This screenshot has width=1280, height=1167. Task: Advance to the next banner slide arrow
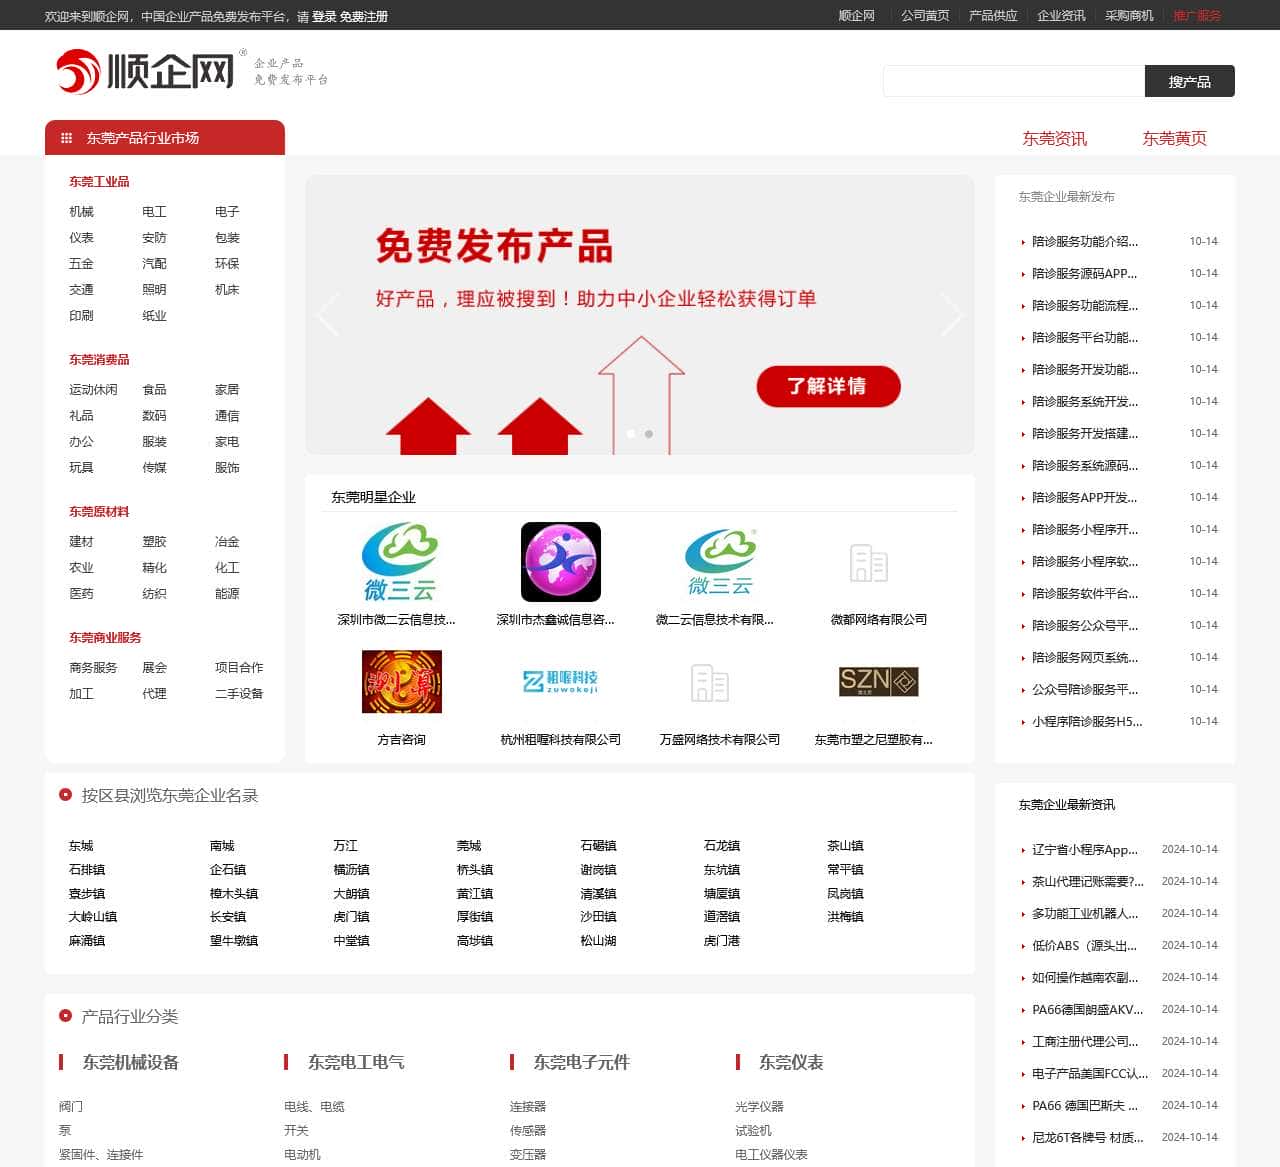click(952, 315)
